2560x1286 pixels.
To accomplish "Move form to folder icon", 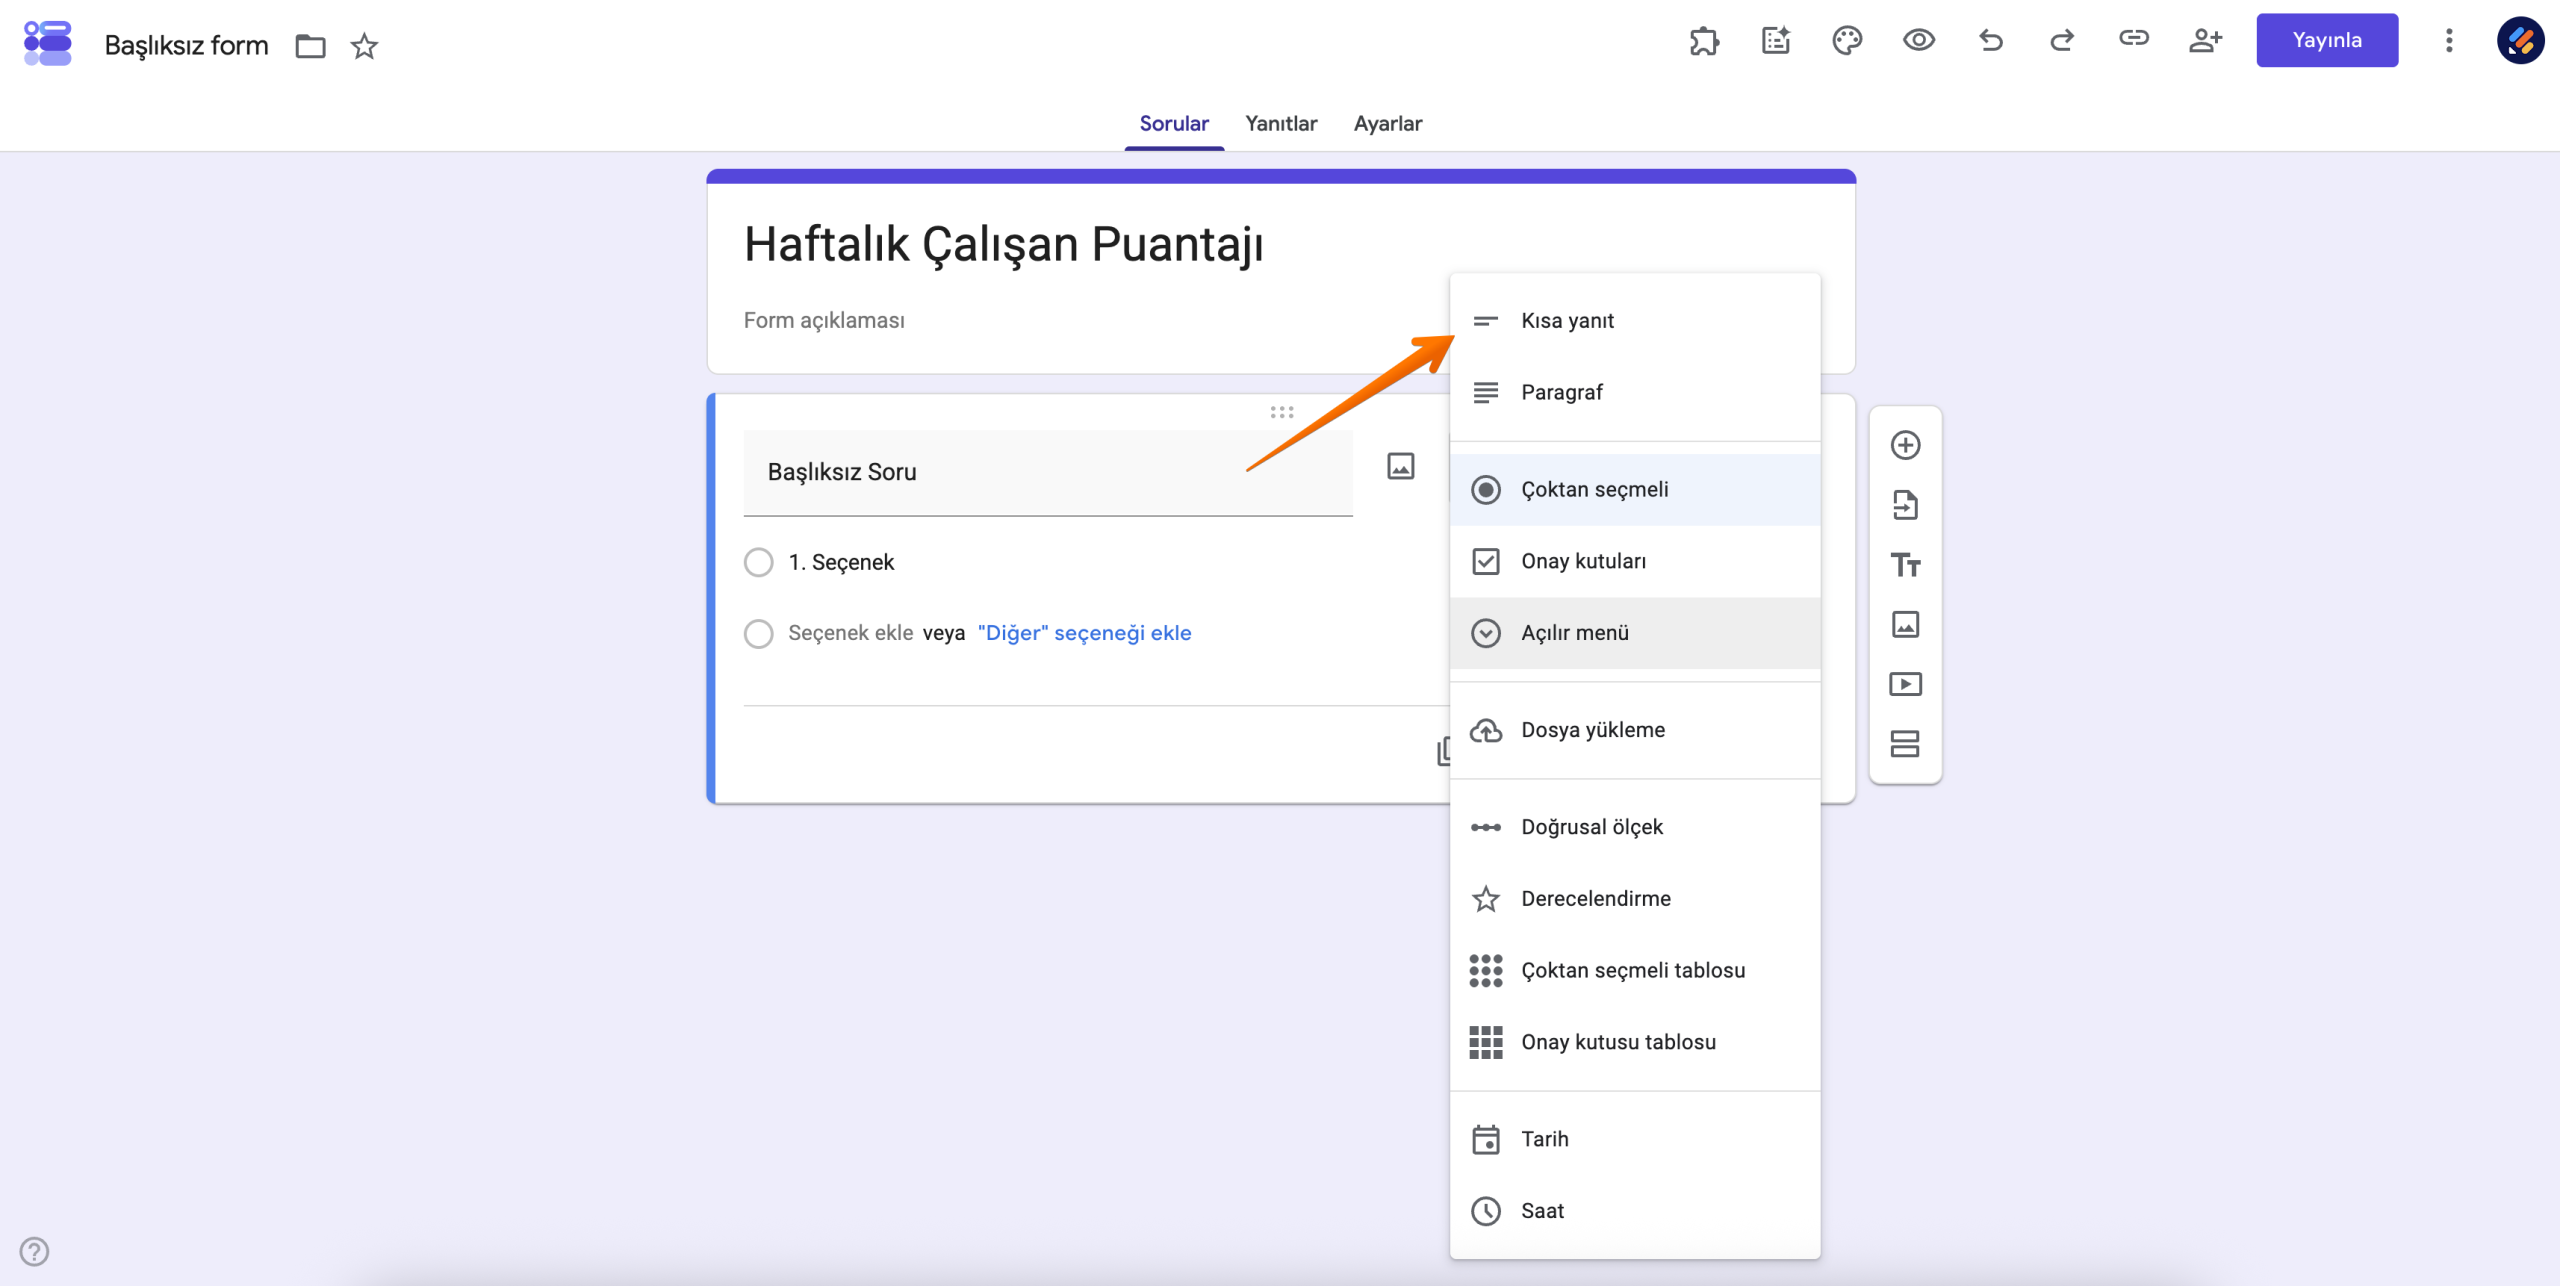I will pos(310,46).
